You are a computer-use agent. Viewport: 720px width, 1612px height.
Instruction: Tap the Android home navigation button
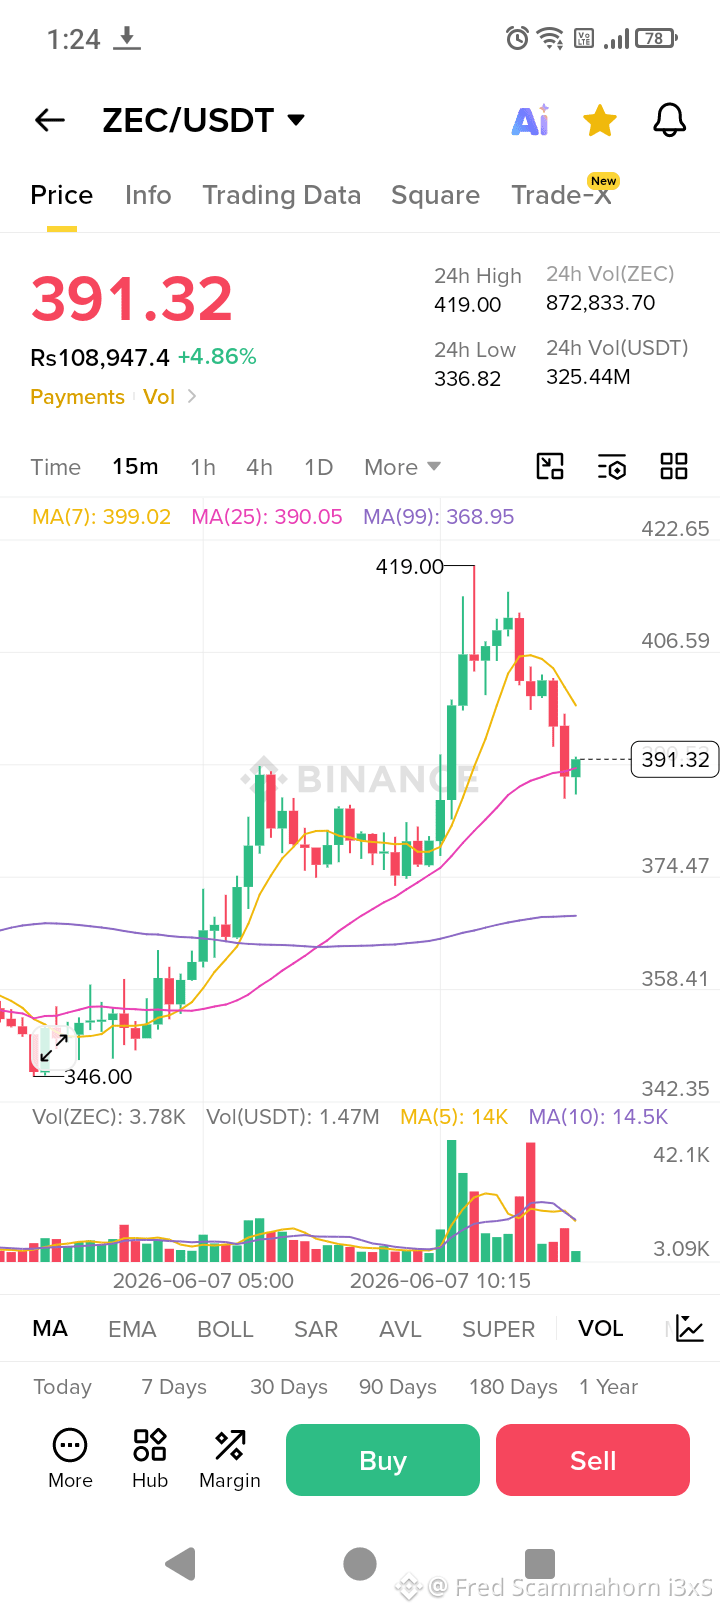tap(360, 1564)
